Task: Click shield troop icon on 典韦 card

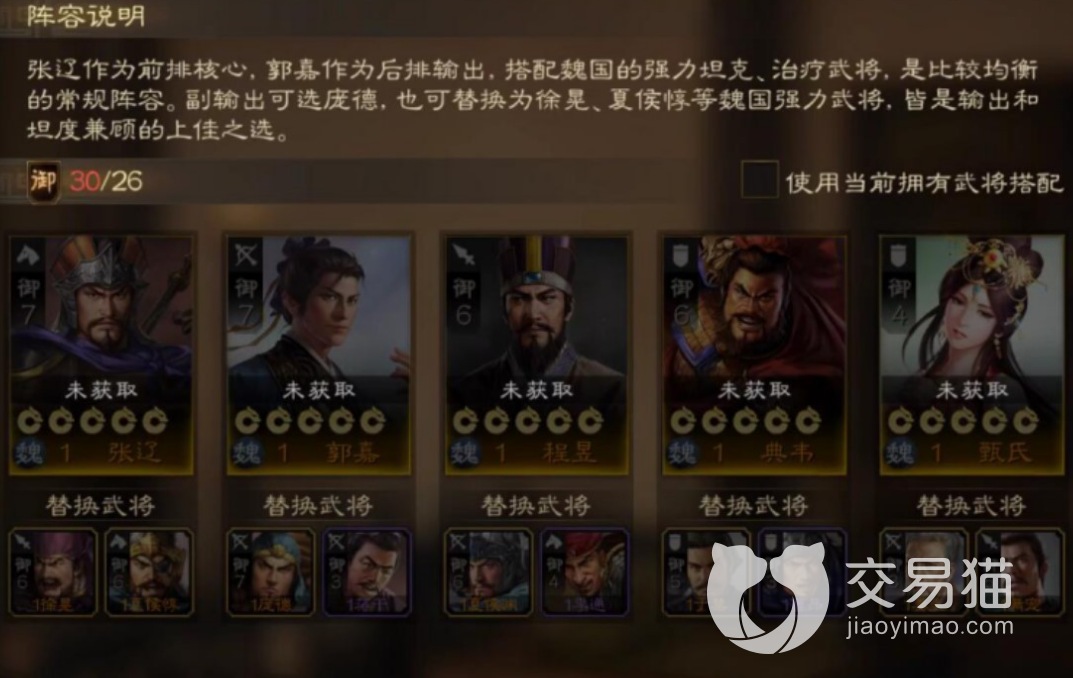Action: point(680,256)
